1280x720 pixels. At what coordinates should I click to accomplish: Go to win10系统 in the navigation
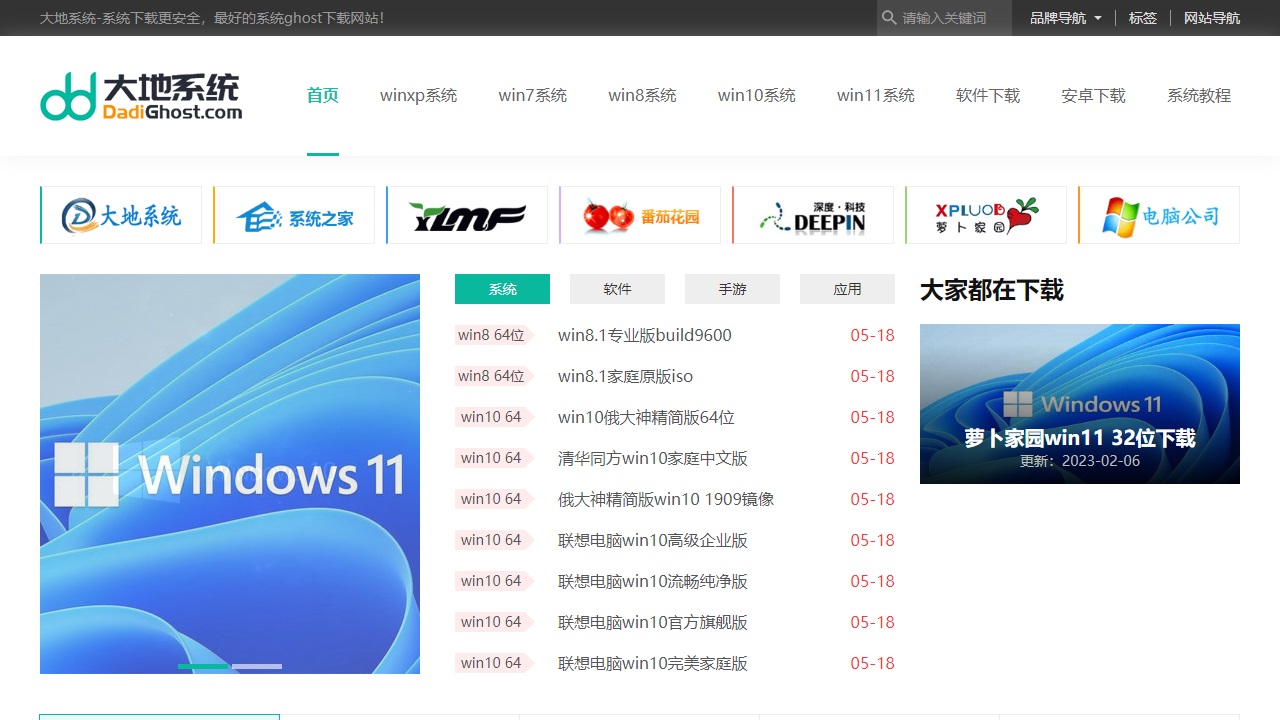pos(756,96)
